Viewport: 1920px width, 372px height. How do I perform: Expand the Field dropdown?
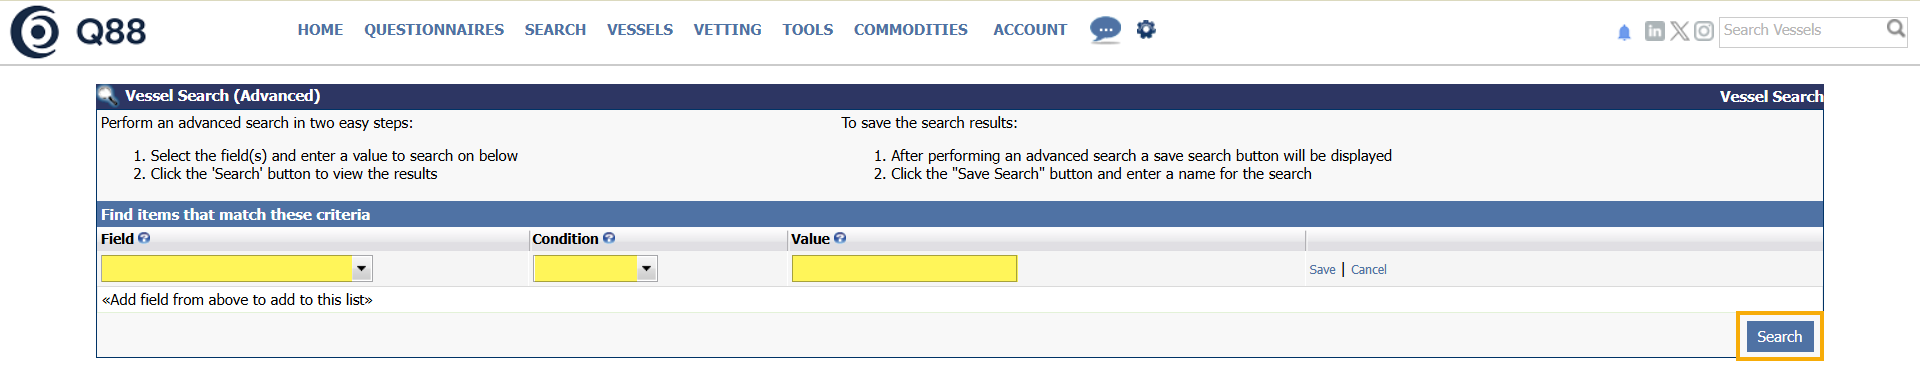(362, 268)
